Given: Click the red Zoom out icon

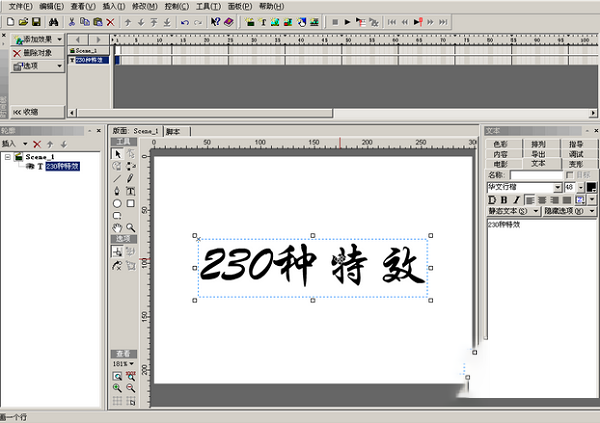Looking at the screenshot, I should point(130,388).
